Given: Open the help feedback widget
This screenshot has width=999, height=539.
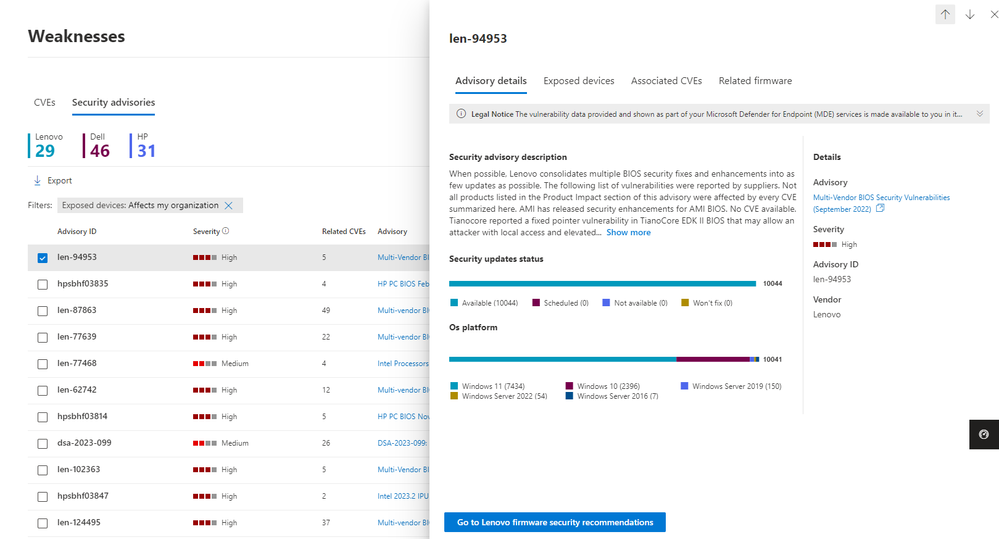Looking at the screenshot, I should coord(984,435).
